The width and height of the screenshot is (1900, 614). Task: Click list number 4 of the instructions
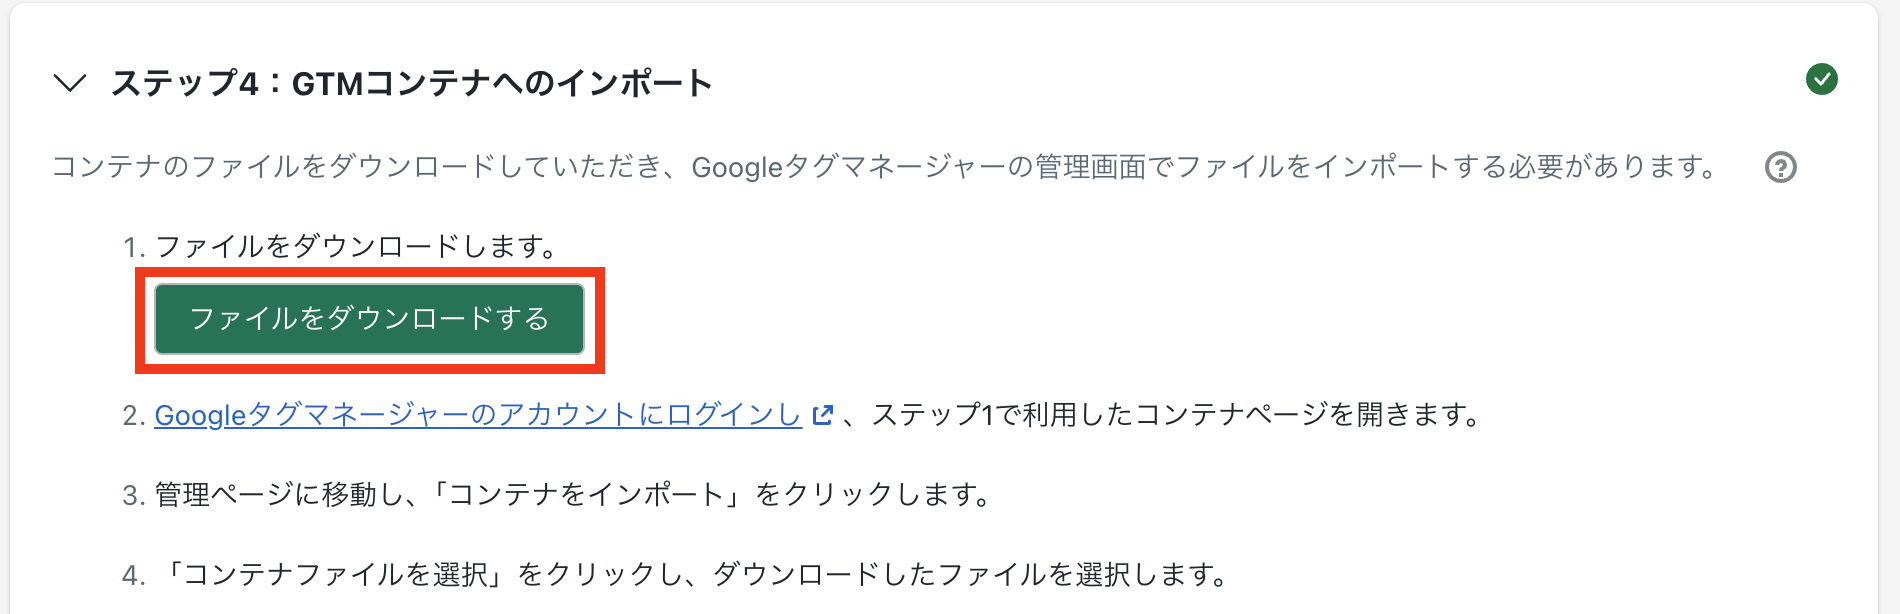point(133,575)
